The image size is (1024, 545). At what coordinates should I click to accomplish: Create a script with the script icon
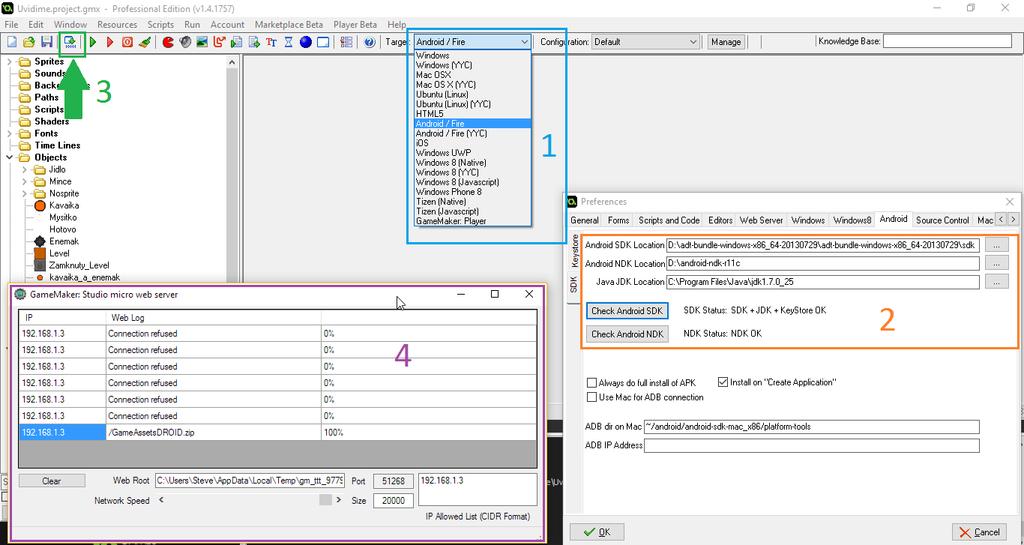[x=237, y=42]
